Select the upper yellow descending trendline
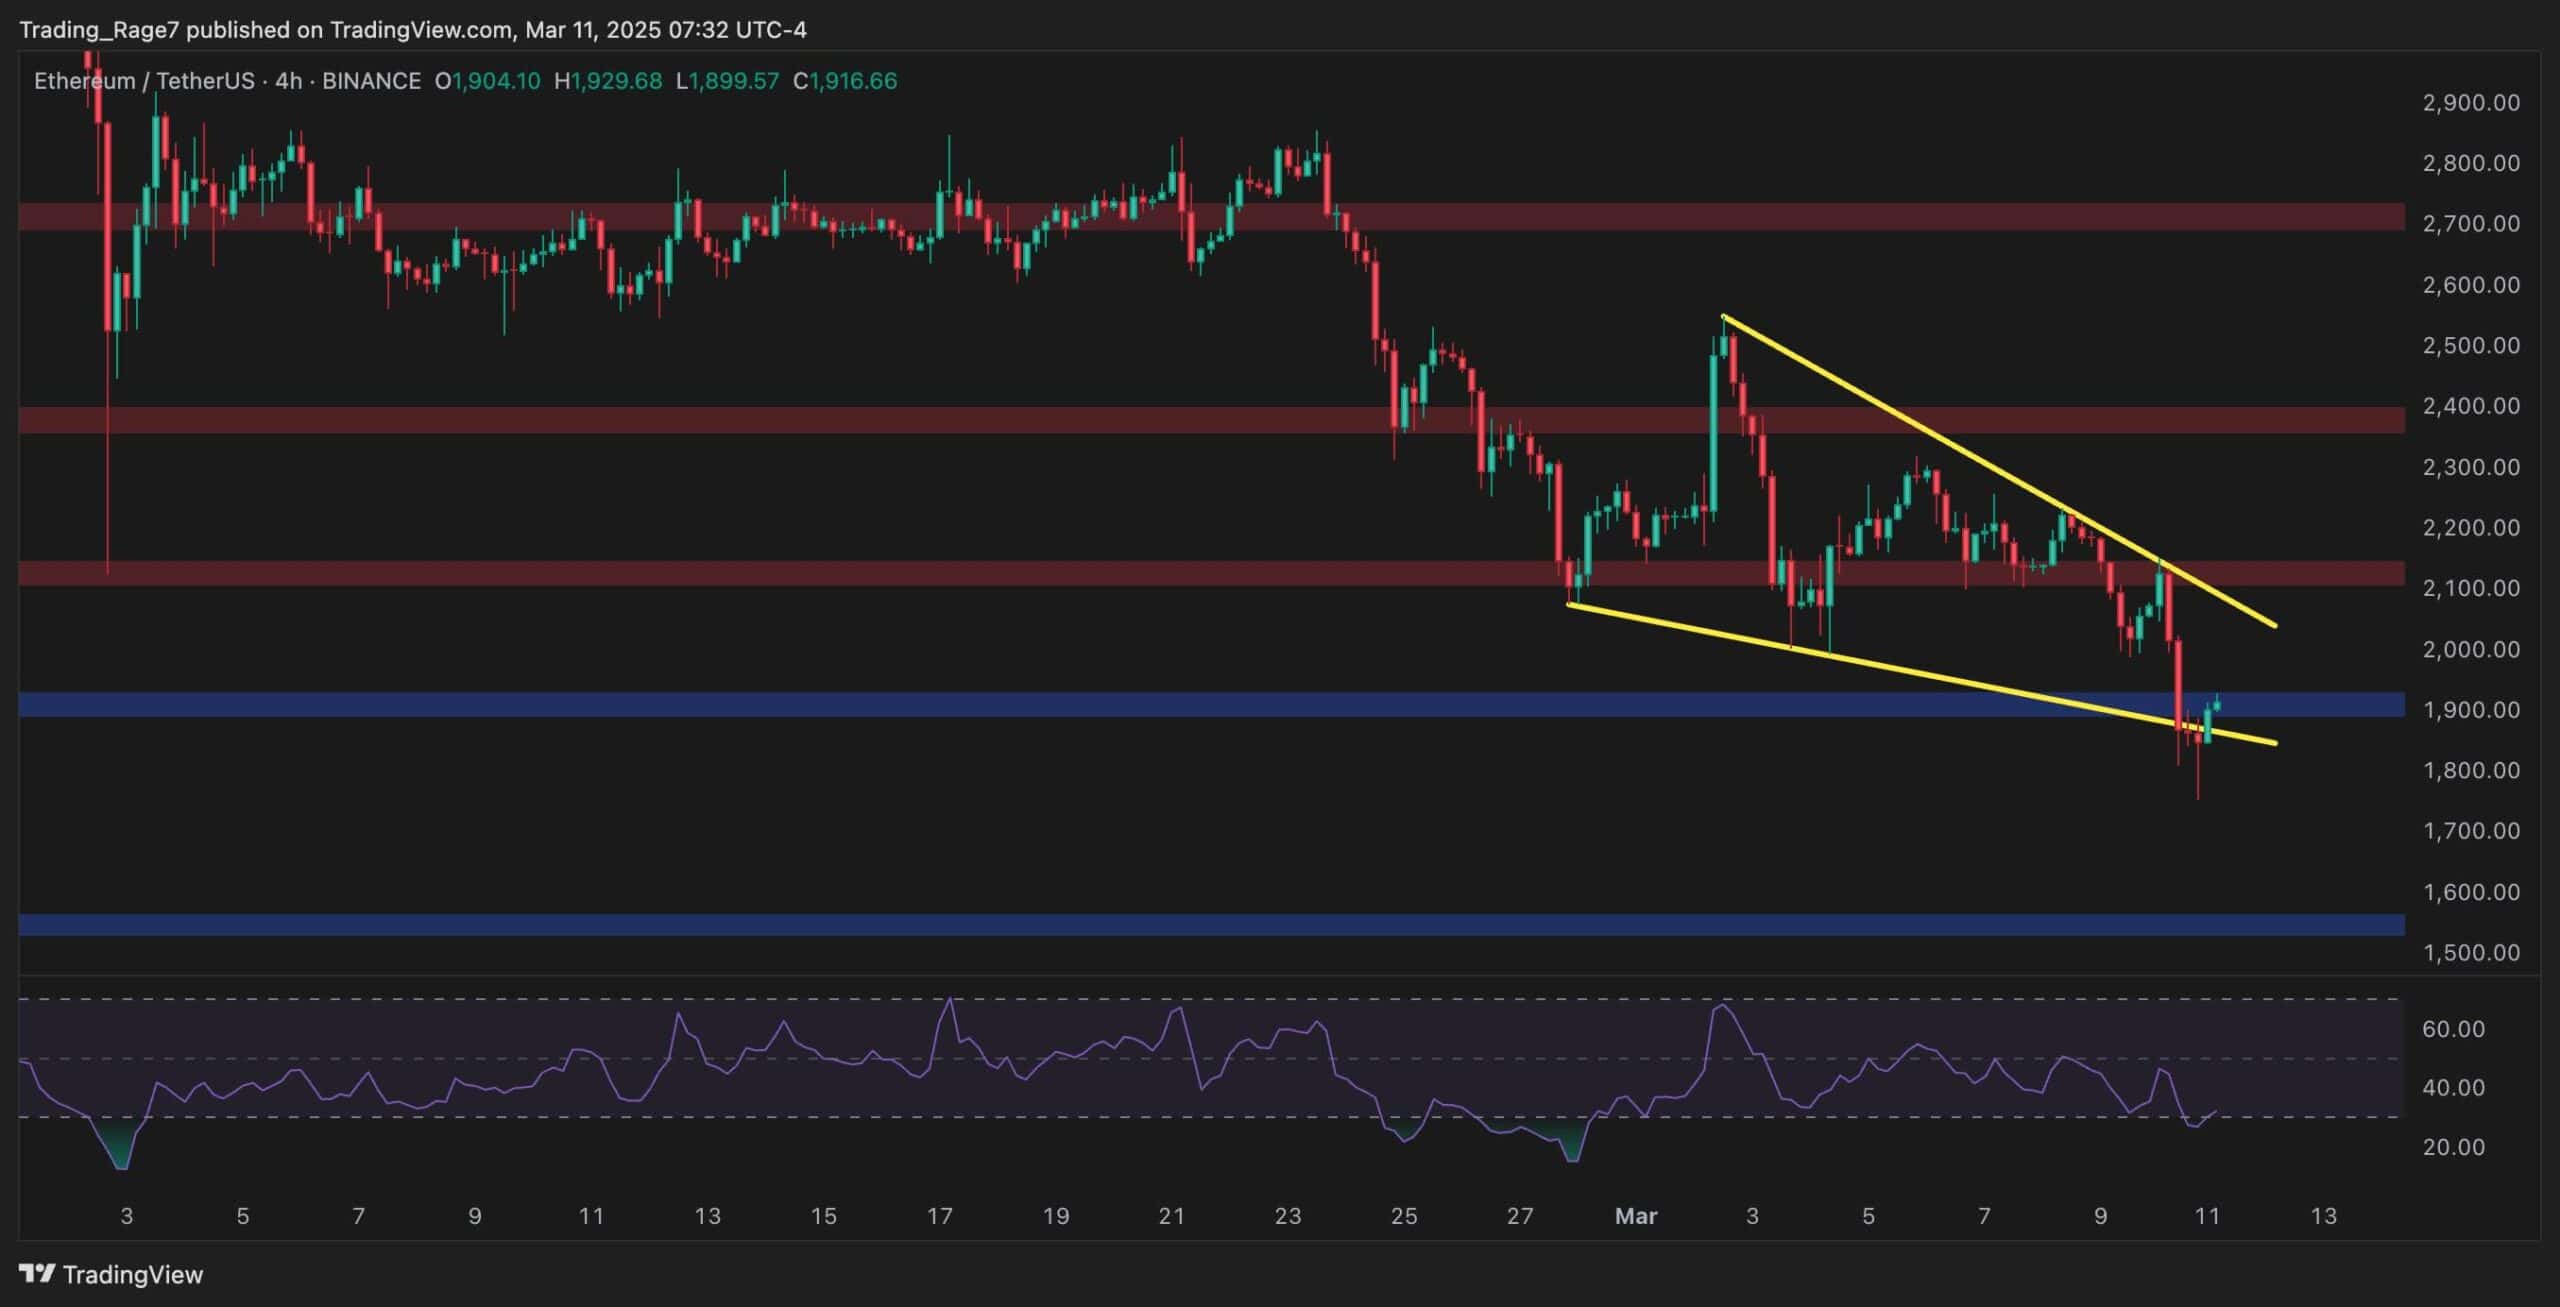 pos(1999,471)
